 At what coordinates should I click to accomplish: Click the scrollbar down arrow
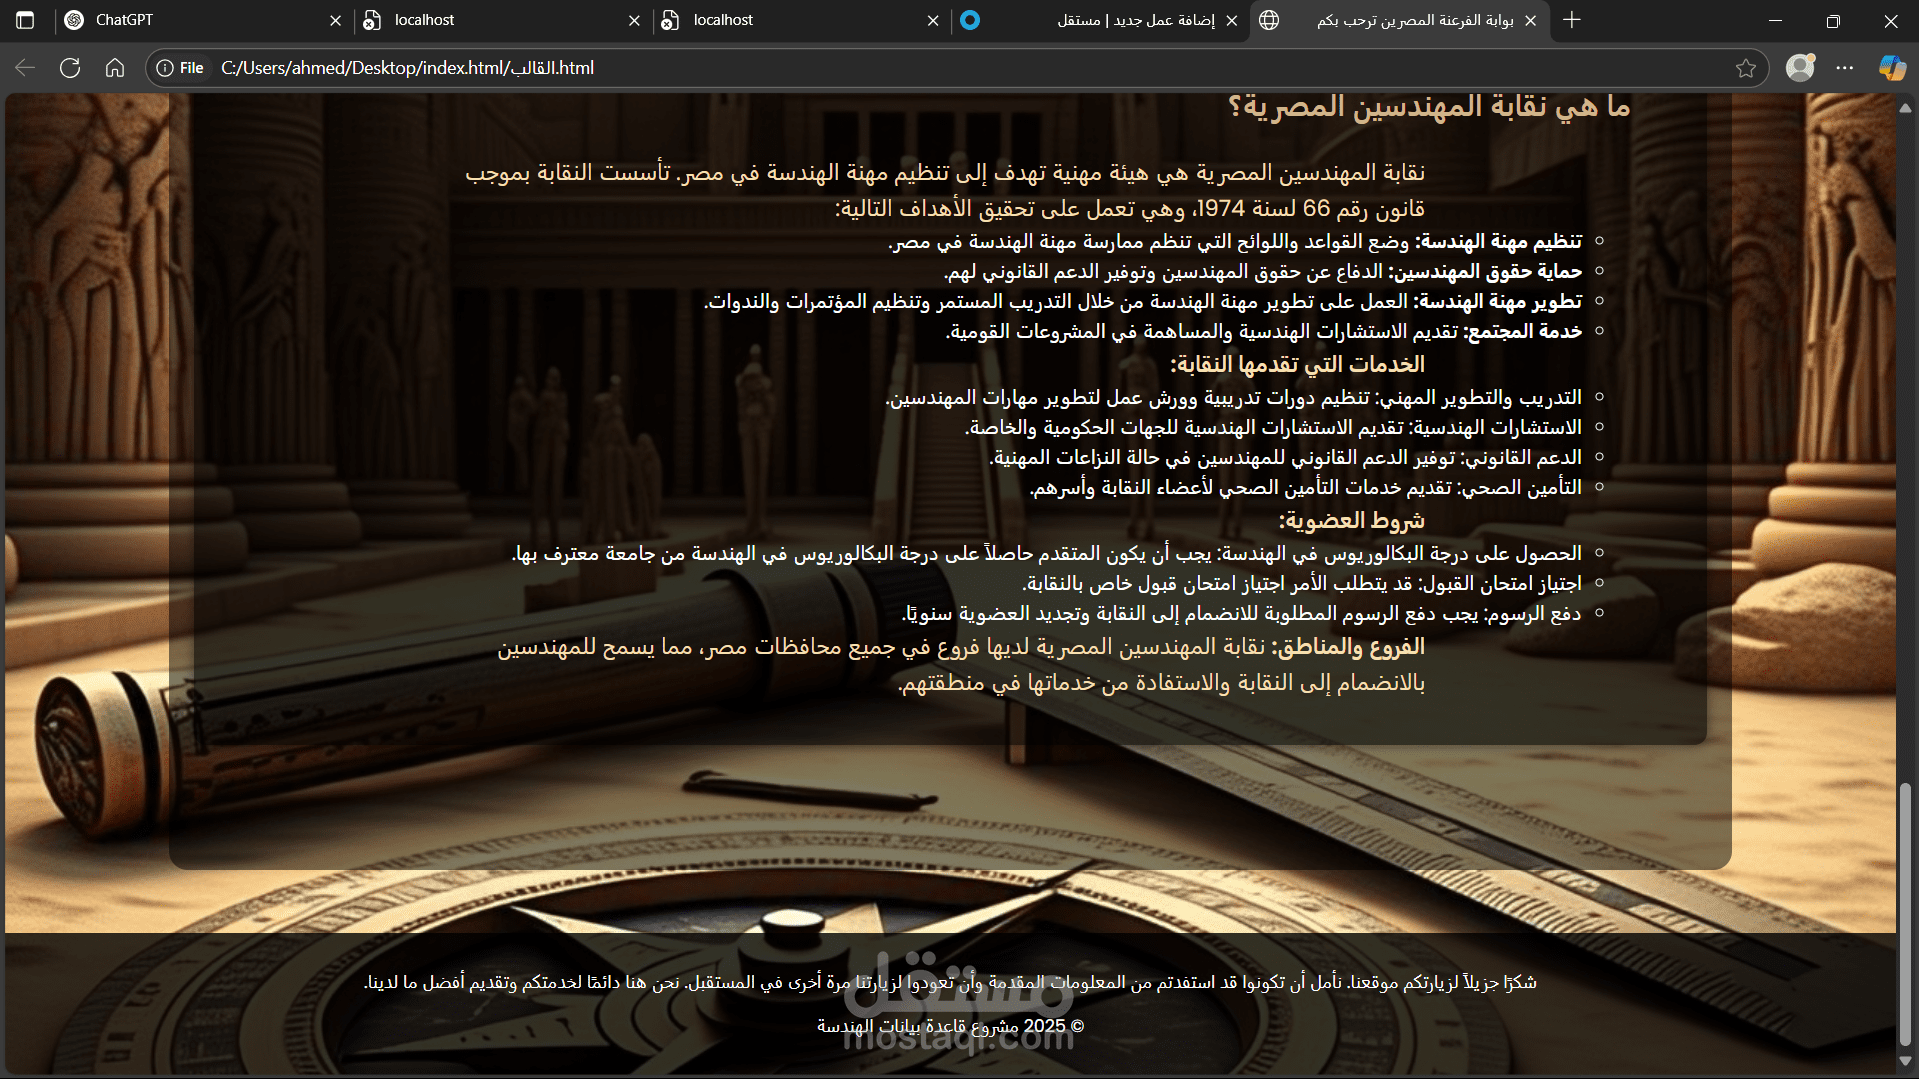[1906, 1062]
